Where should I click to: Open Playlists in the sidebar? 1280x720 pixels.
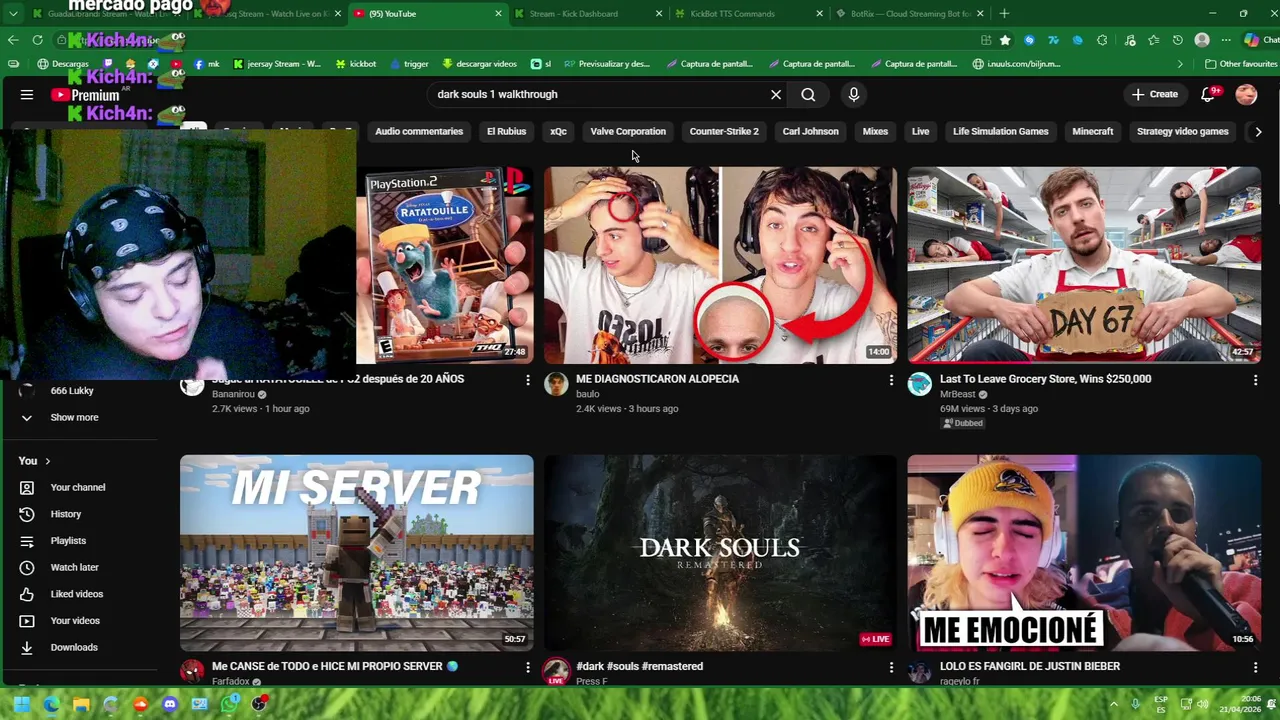pyautogui.click(x=68, y=541)
